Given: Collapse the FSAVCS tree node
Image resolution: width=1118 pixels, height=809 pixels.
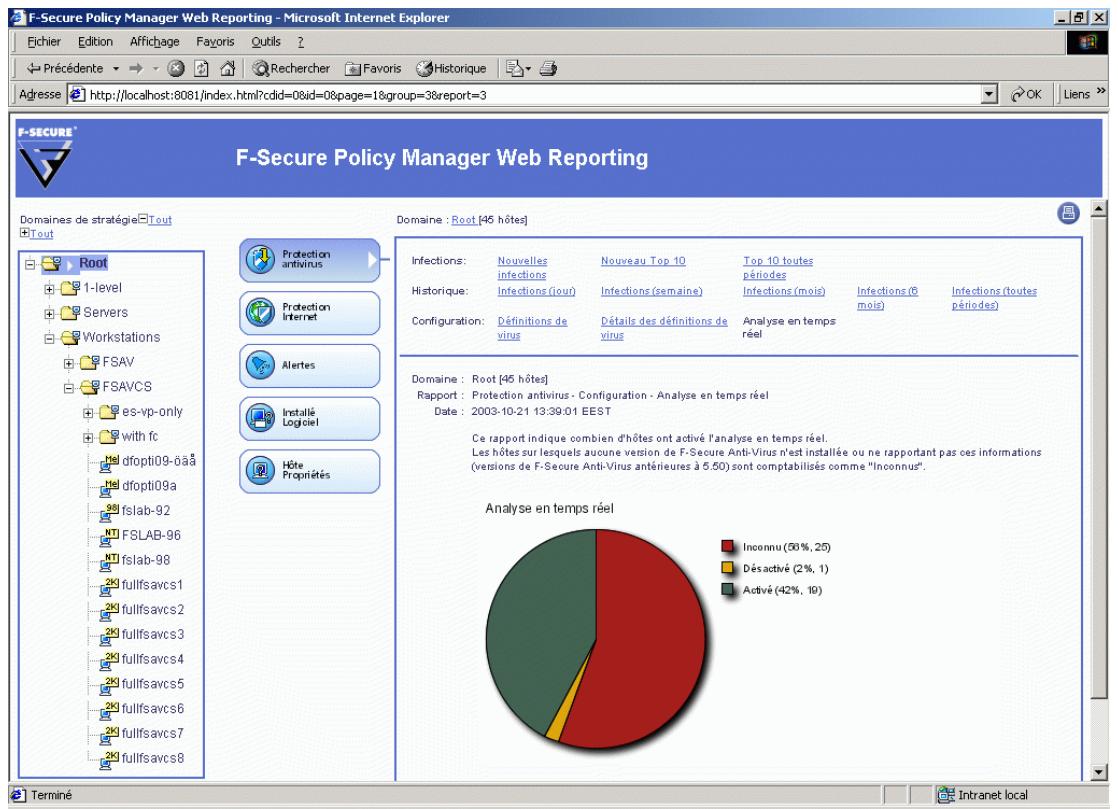Looking at the screenshot, I should [68, 388].
